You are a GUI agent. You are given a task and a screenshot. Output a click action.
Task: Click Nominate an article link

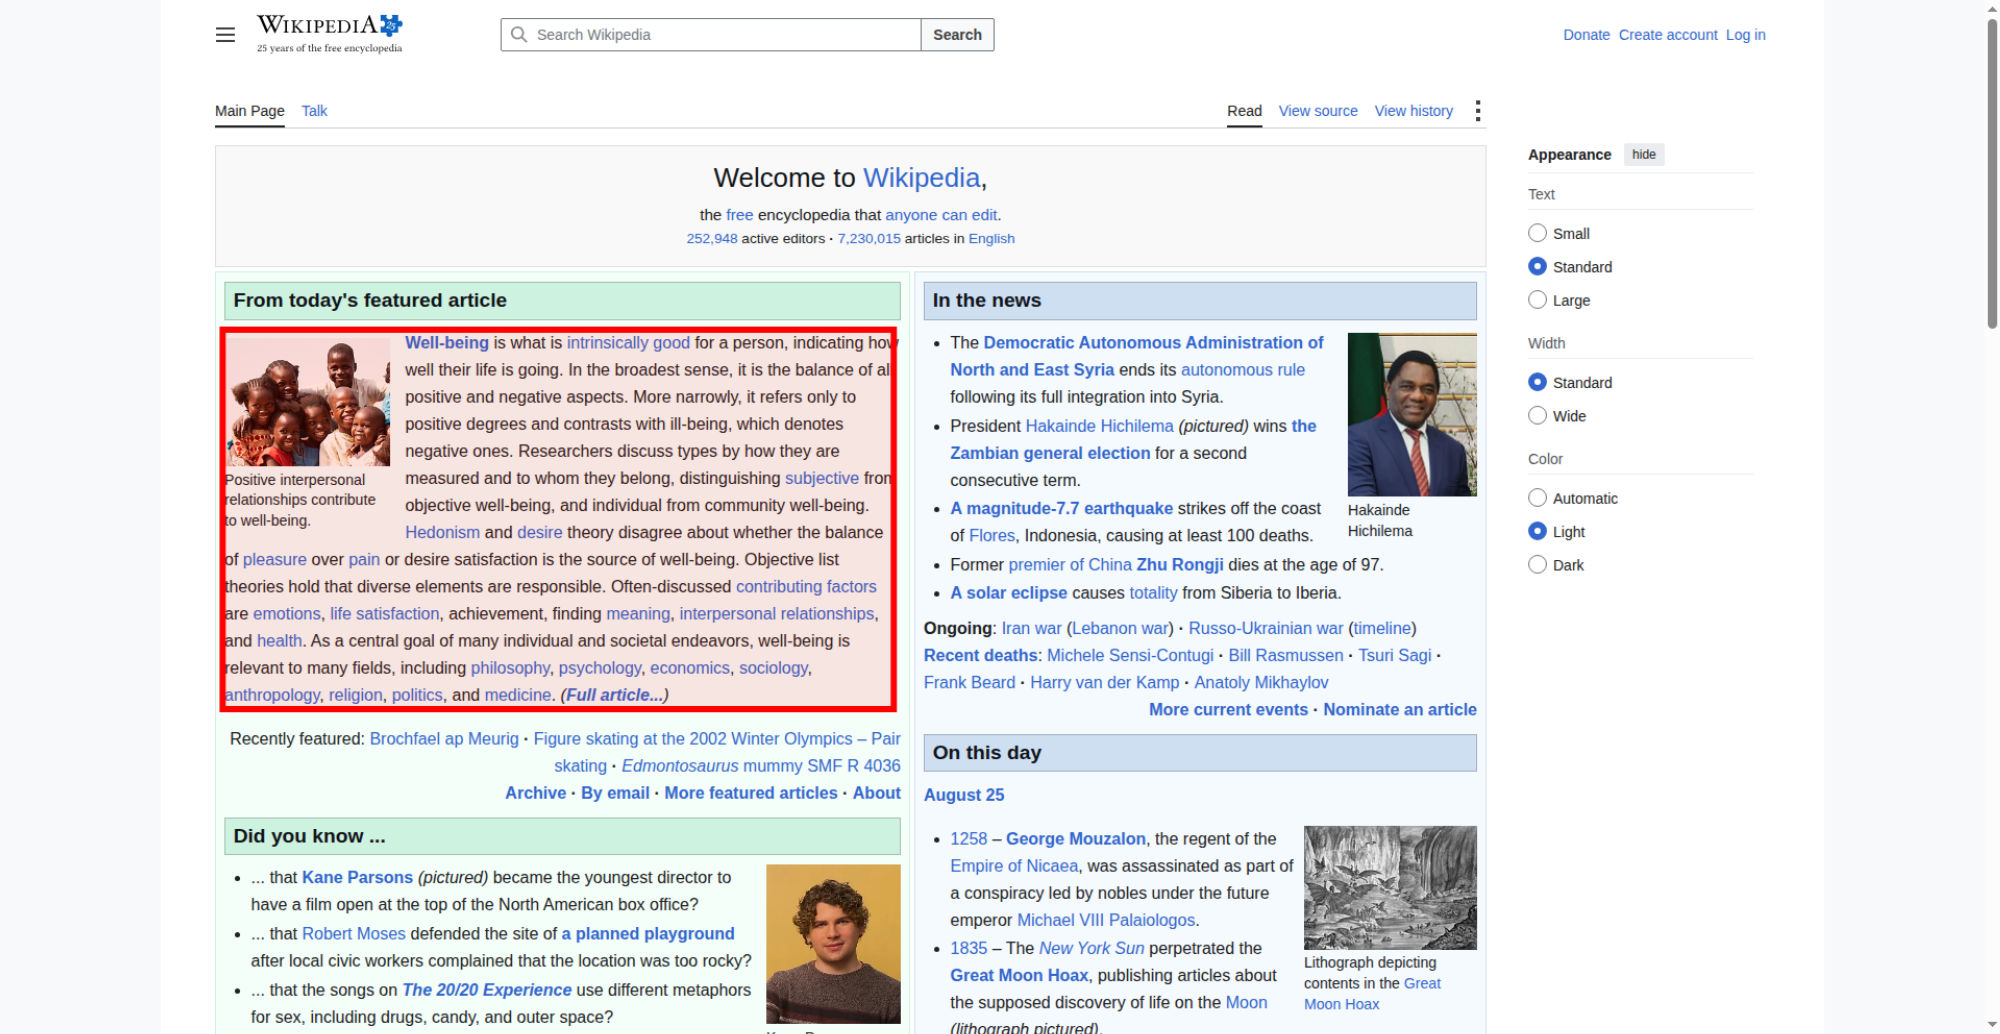pyautogui.click(x=1400, y=710)
